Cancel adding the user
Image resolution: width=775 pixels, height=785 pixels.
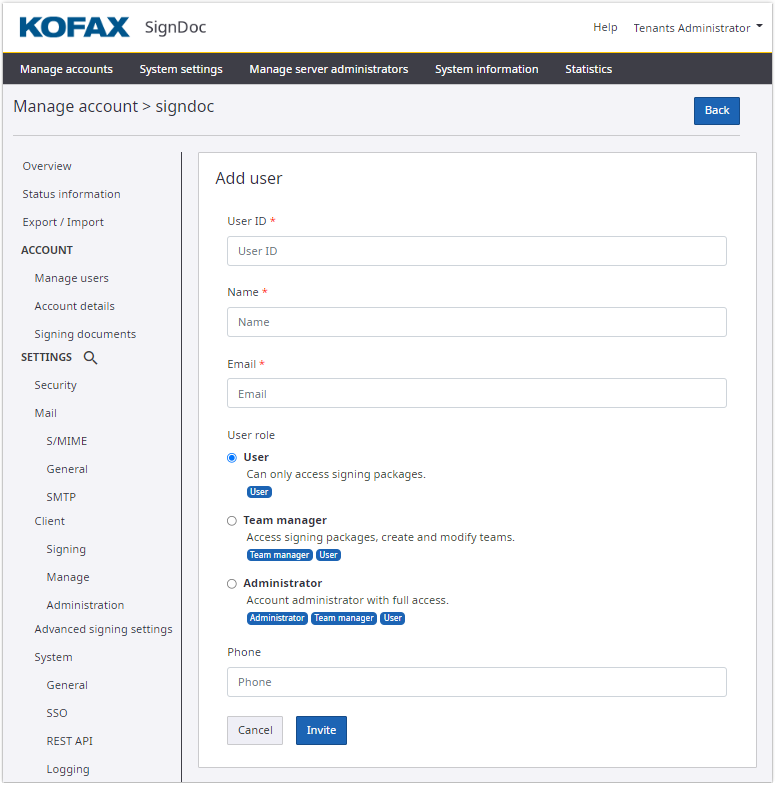(255, 730)
